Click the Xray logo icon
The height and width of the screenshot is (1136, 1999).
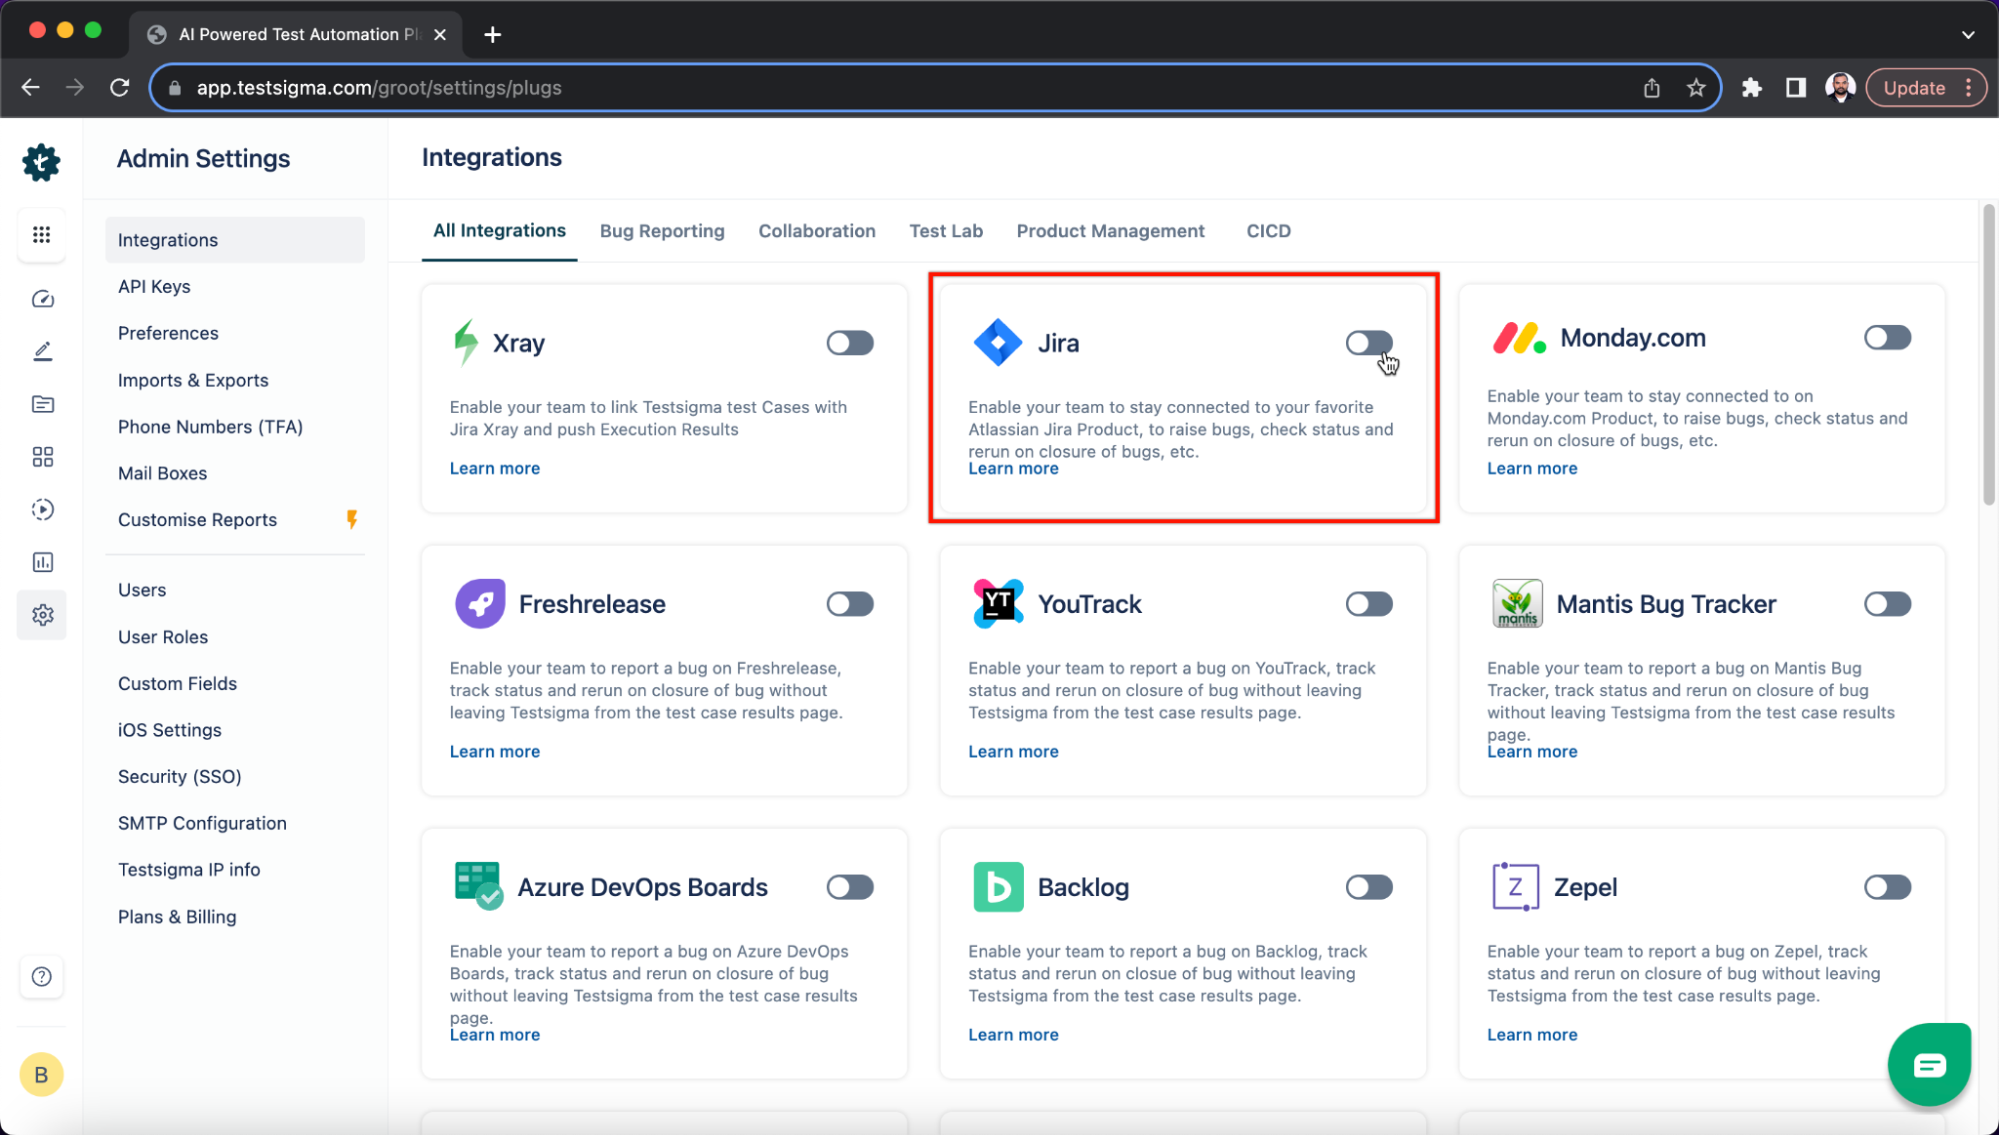coord(466,343)
